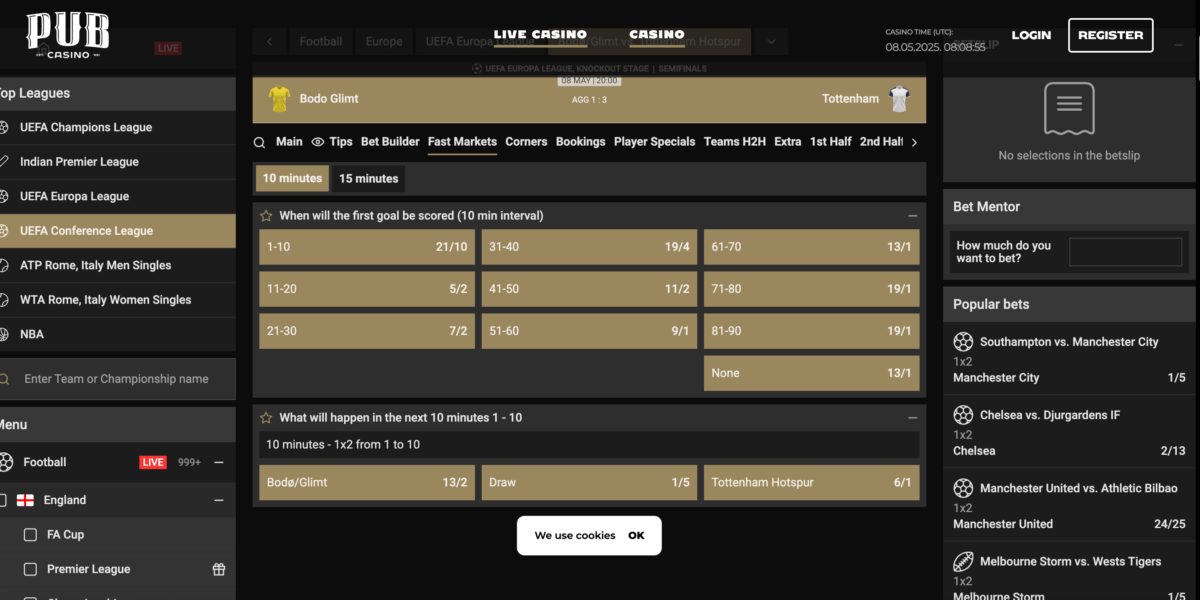
Task: Bet on first goal in 1-10 at 21/10
Action: pyautogui.click(x=367, y=247)
